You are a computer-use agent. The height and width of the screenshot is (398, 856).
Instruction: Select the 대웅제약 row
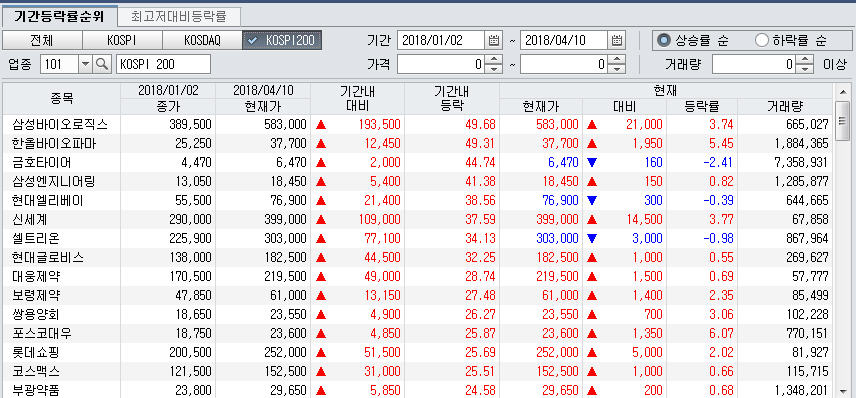pyautogui.click(x=418, y=276)
